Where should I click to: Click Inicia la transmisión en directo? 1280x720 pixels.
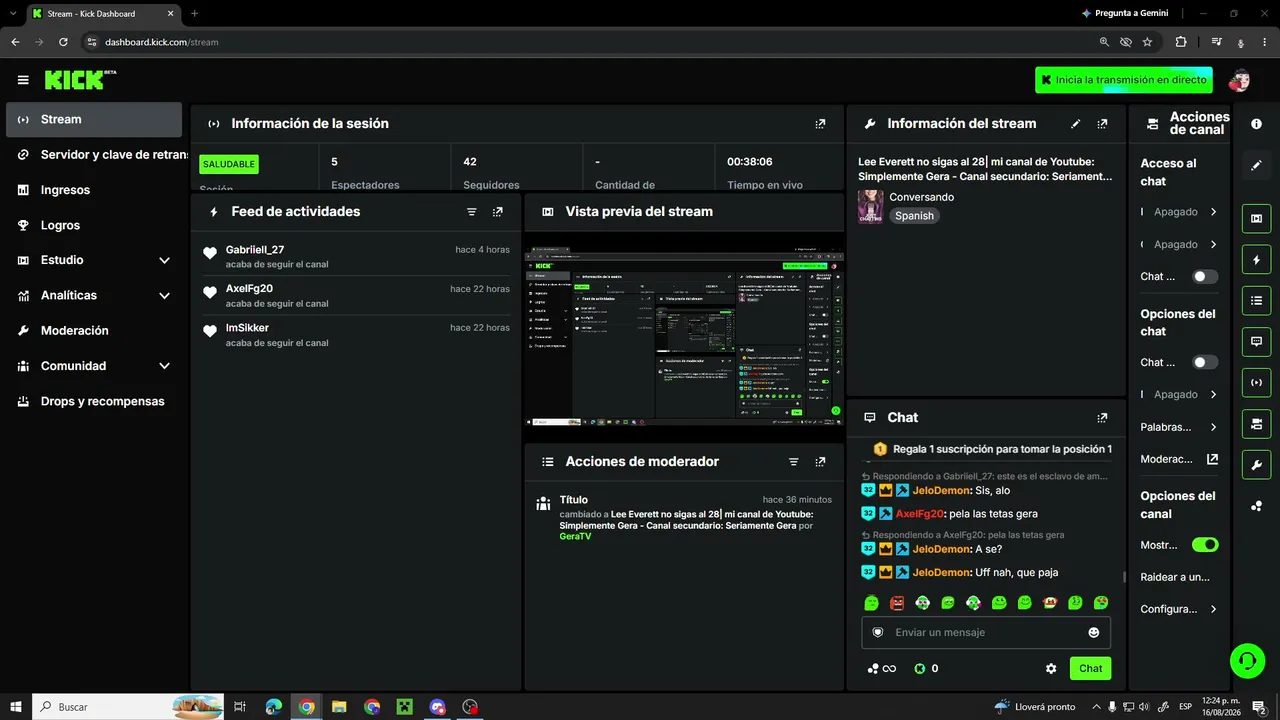point(1124,80)
